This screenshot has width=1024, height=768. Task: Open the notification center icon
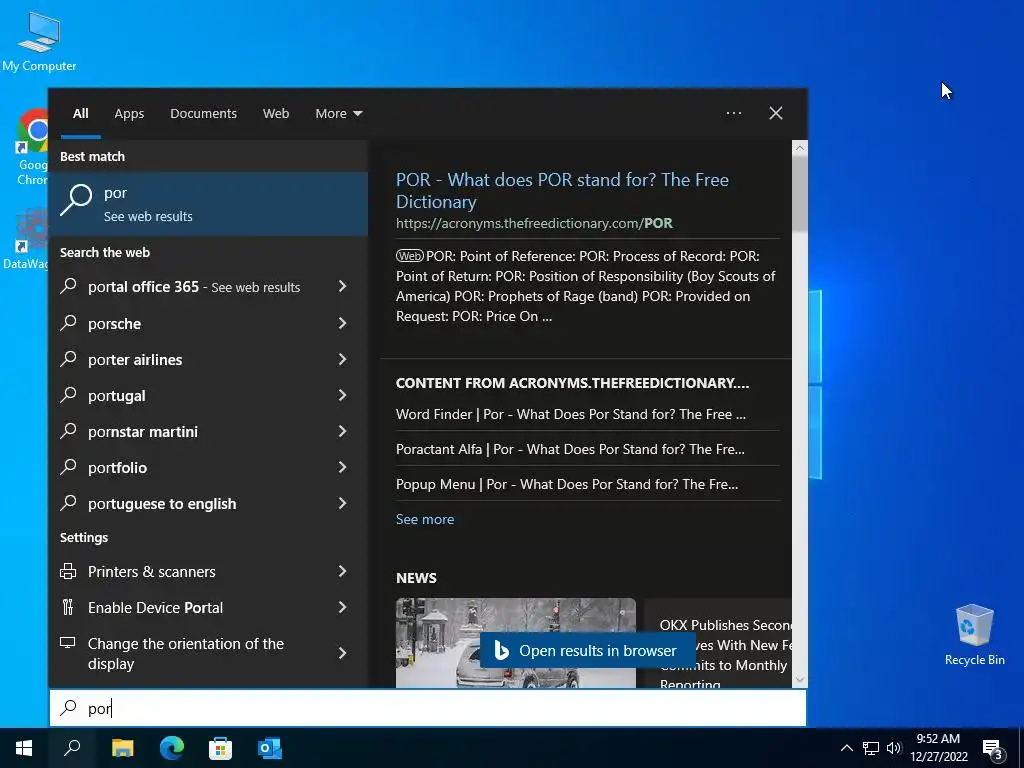click(992, 750)
